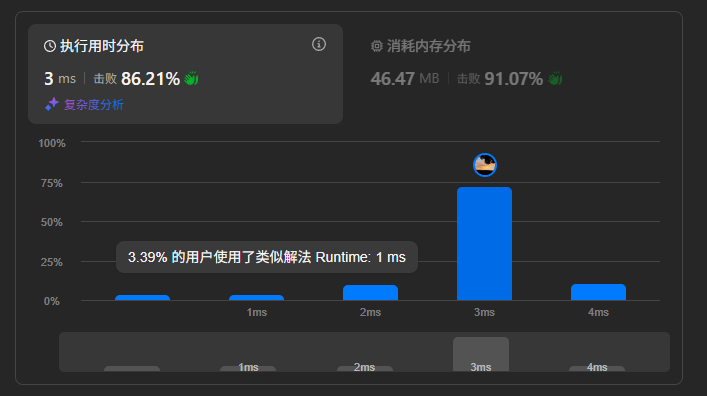This screenshot has width=707, height=396.
Task: Click the blue 2ms bar in chart
Action: tap(370, 293)
